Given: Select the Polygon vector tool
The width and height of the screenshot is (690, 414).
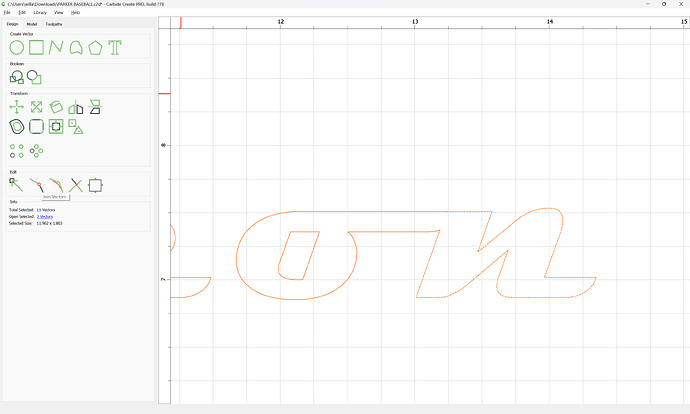Looking at the screenshot, I should (95, 48).
